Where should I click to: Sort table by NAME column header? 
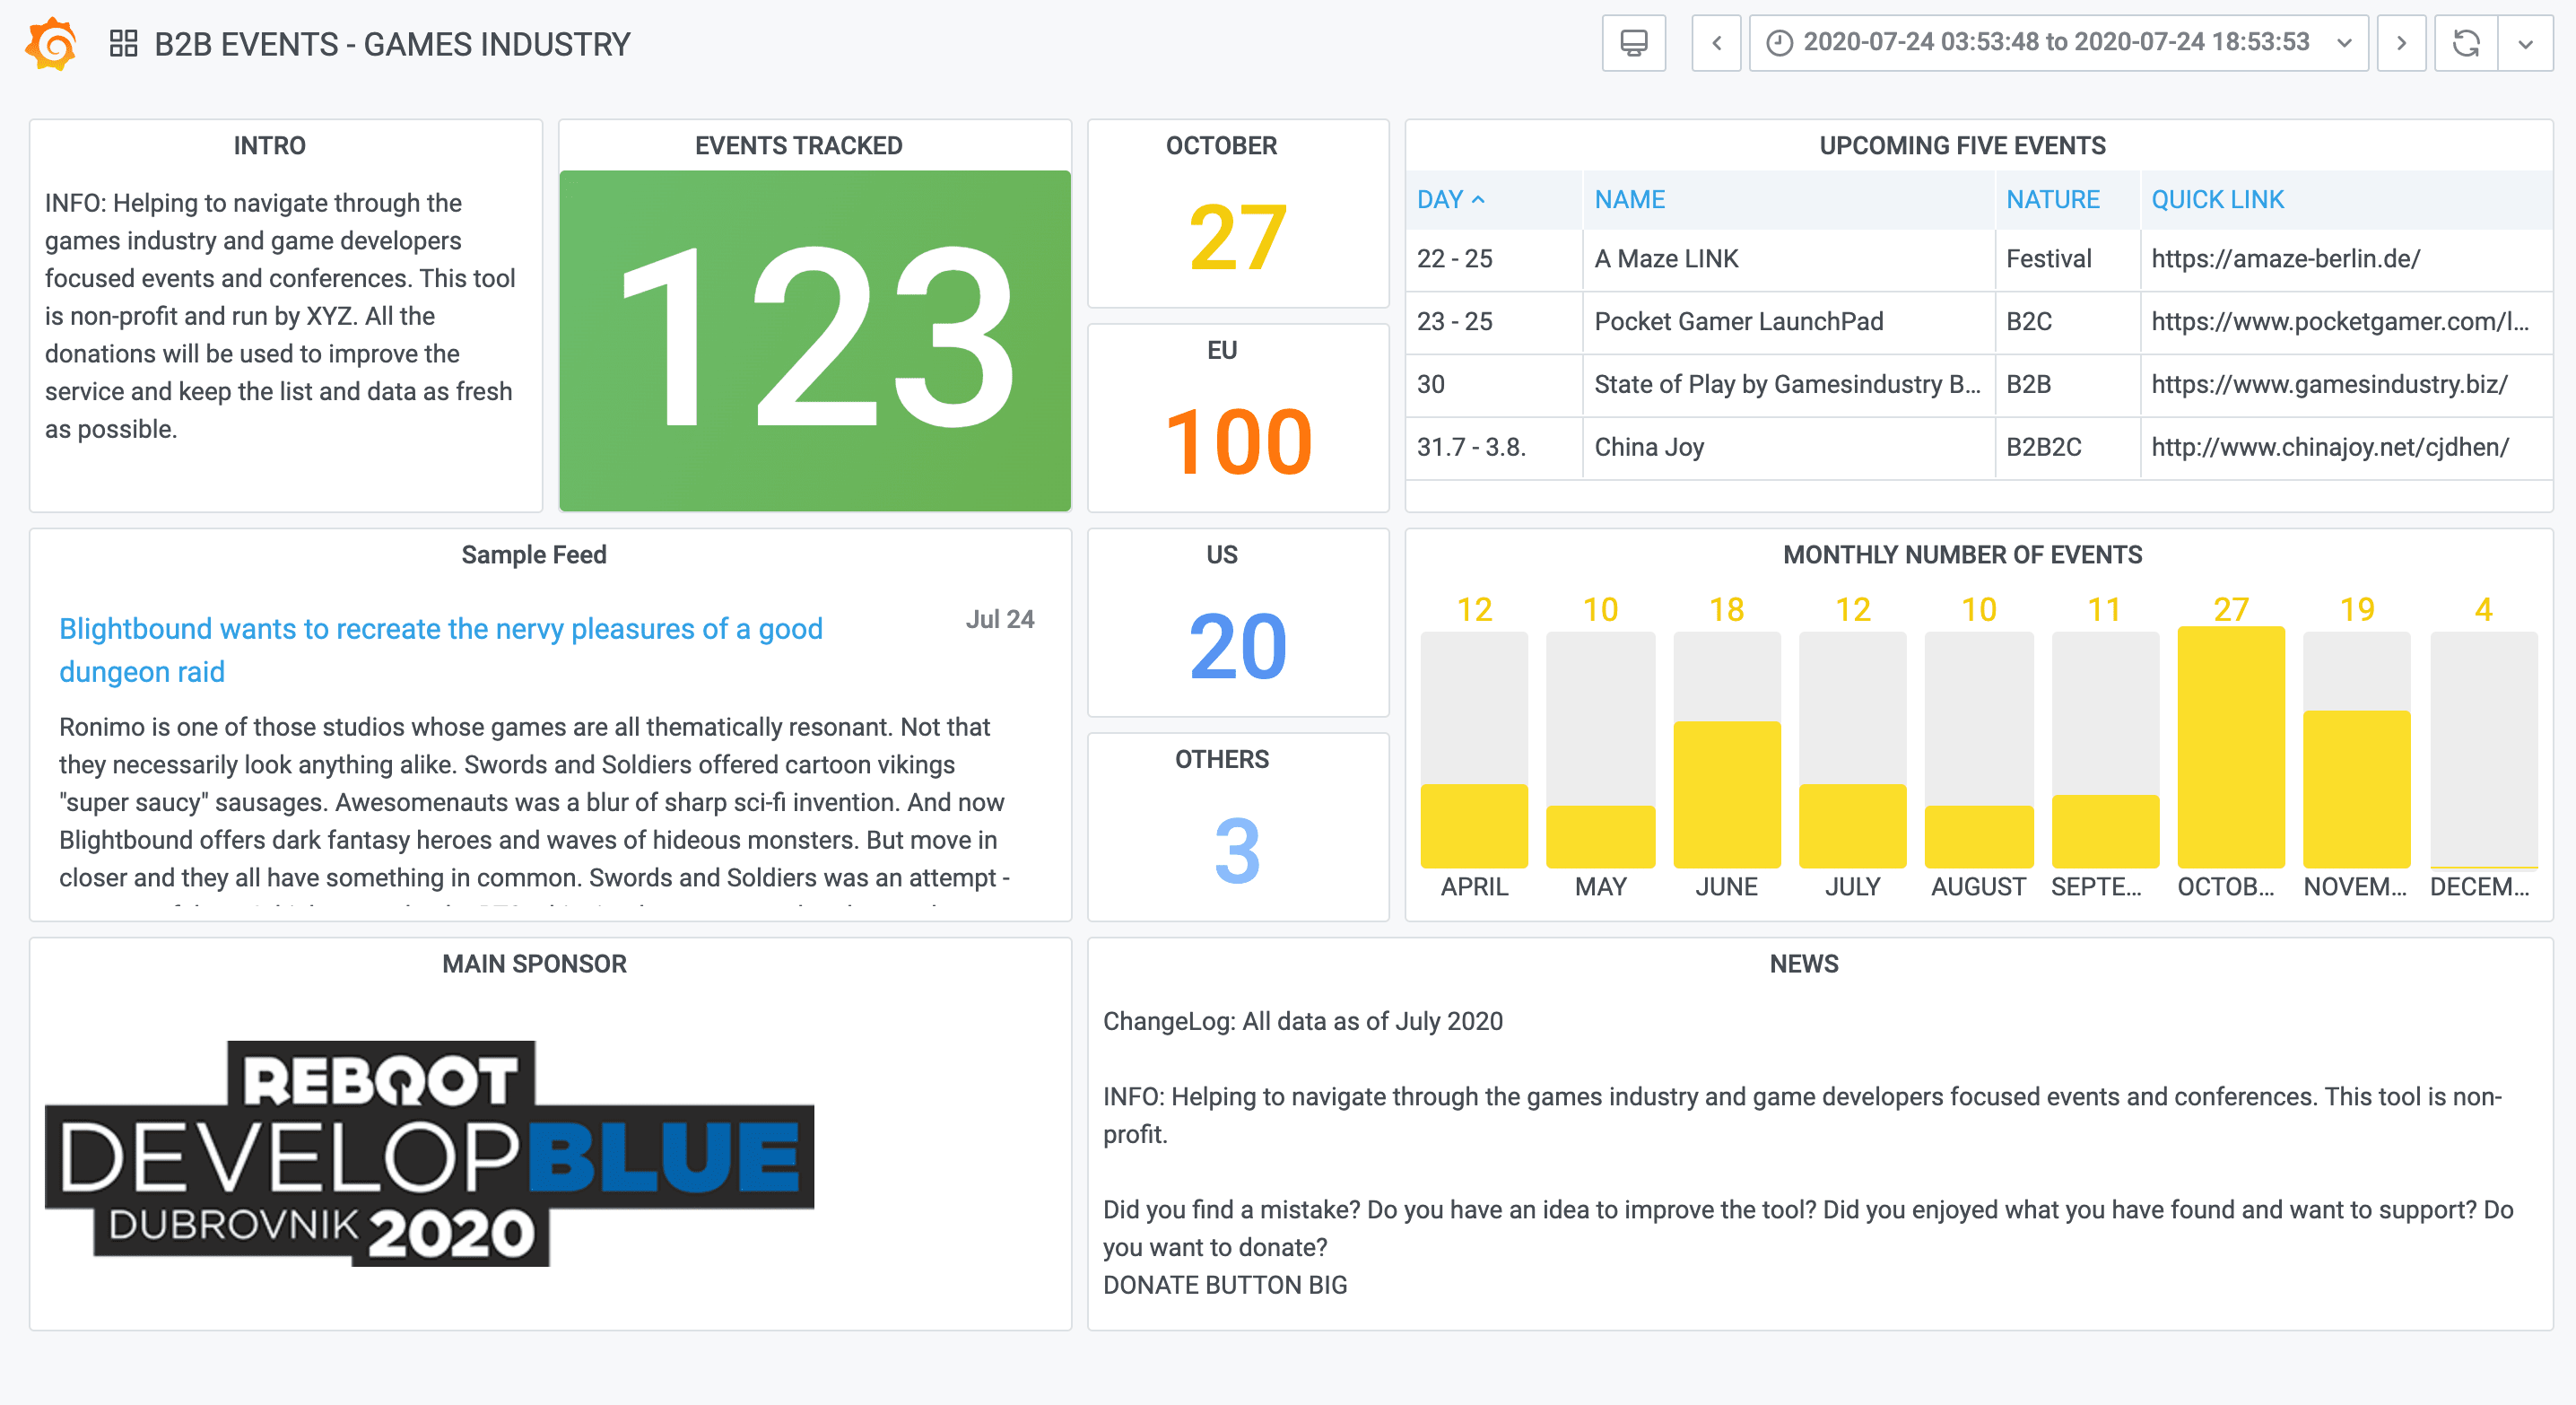(x=1629, y=199)
